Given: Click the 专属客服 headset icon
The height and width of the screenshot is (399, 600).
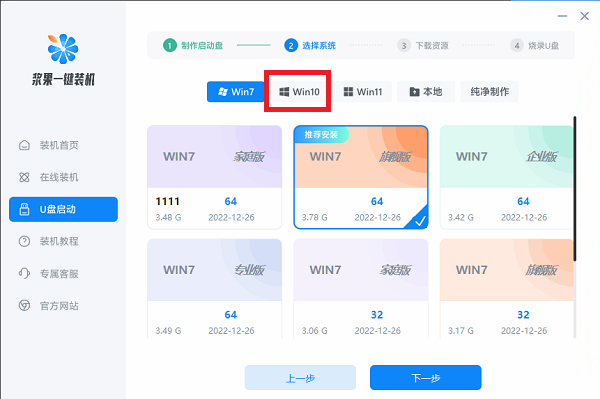Looking at the screenshot, I should [24, 274].
